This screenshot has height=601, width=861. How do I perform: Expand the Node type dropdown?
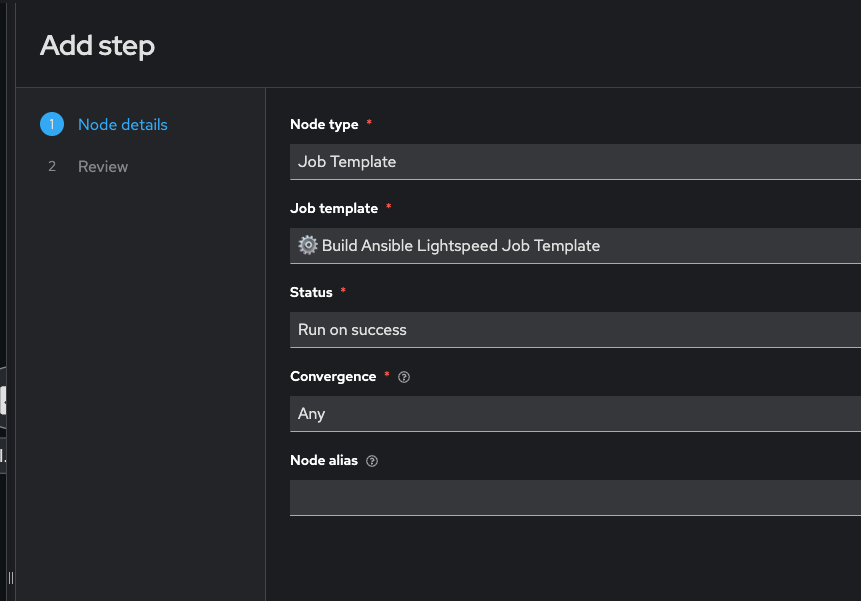pyautogui.click(x=575, y=161)
